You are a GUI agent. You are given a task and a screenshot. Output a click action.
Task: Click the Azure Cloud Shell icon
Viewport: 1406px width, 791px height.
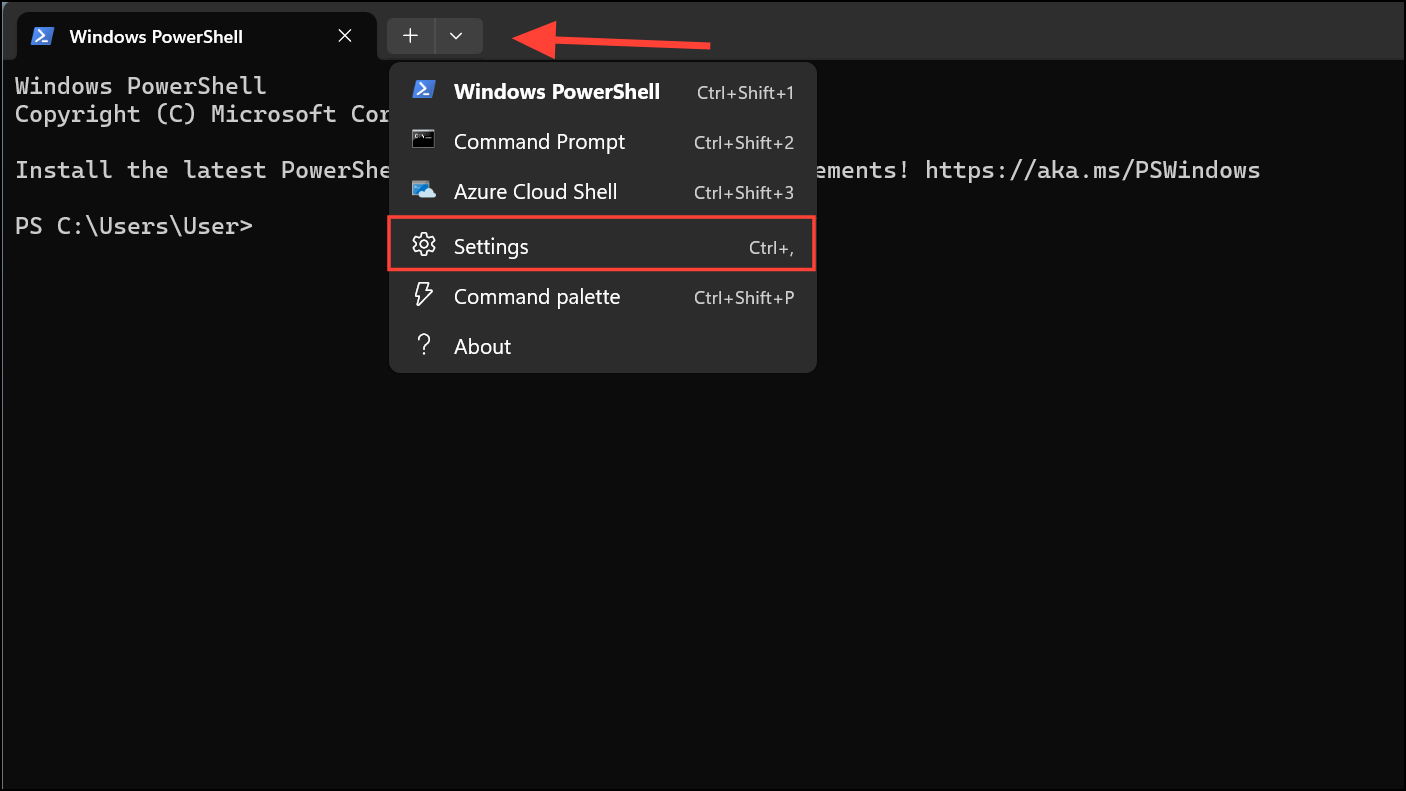[x=424, y=190]
